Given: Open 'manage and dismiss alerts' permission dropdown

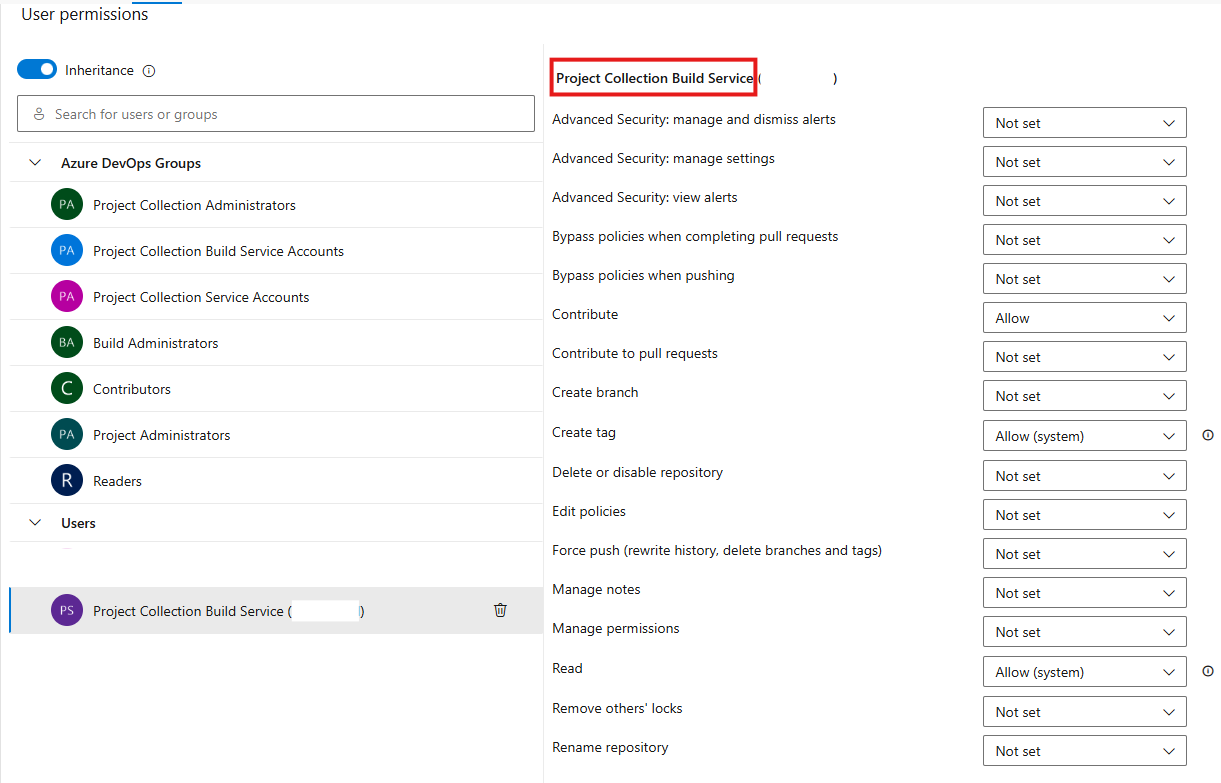Looking at the screenshot, I should point(1085,123).
